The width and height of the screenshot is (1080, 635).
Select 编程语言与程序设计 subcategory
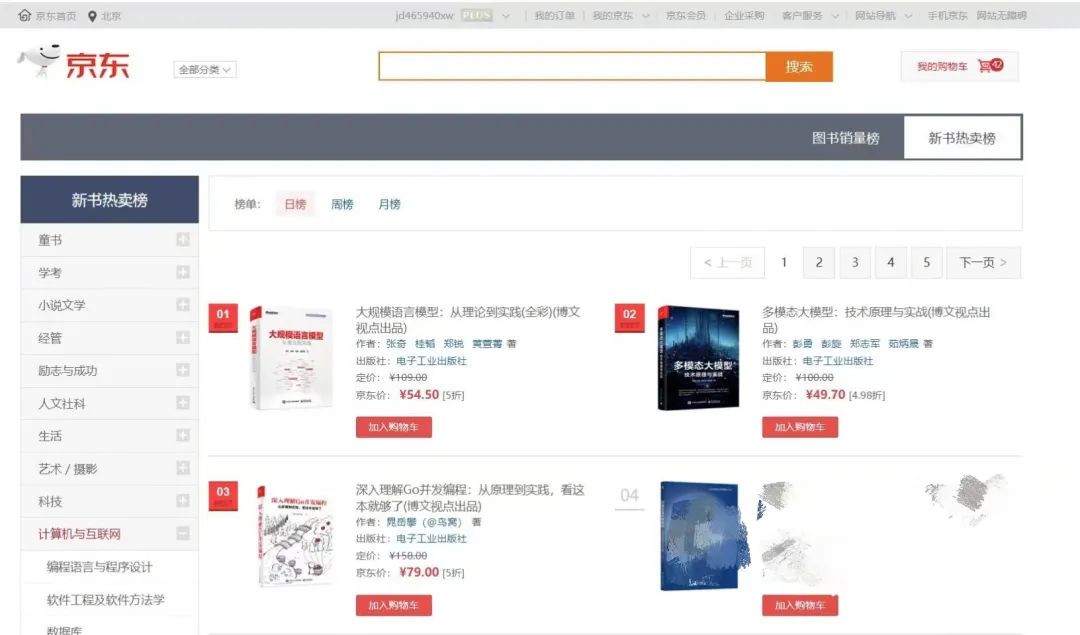click(99, 567)
